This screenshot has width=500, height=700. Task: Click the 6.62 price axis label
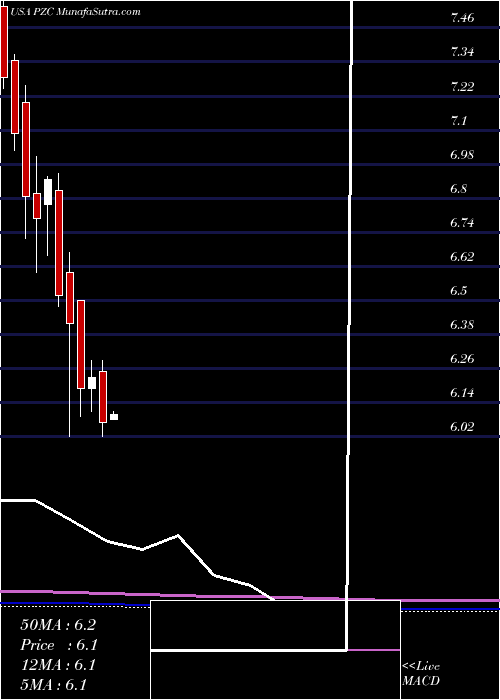tap(462, 257)
